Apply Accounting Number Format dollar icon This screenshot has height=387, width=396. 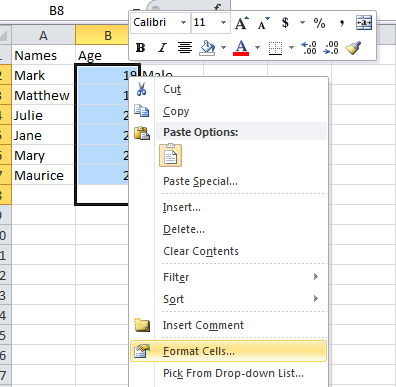pos(285,23)
